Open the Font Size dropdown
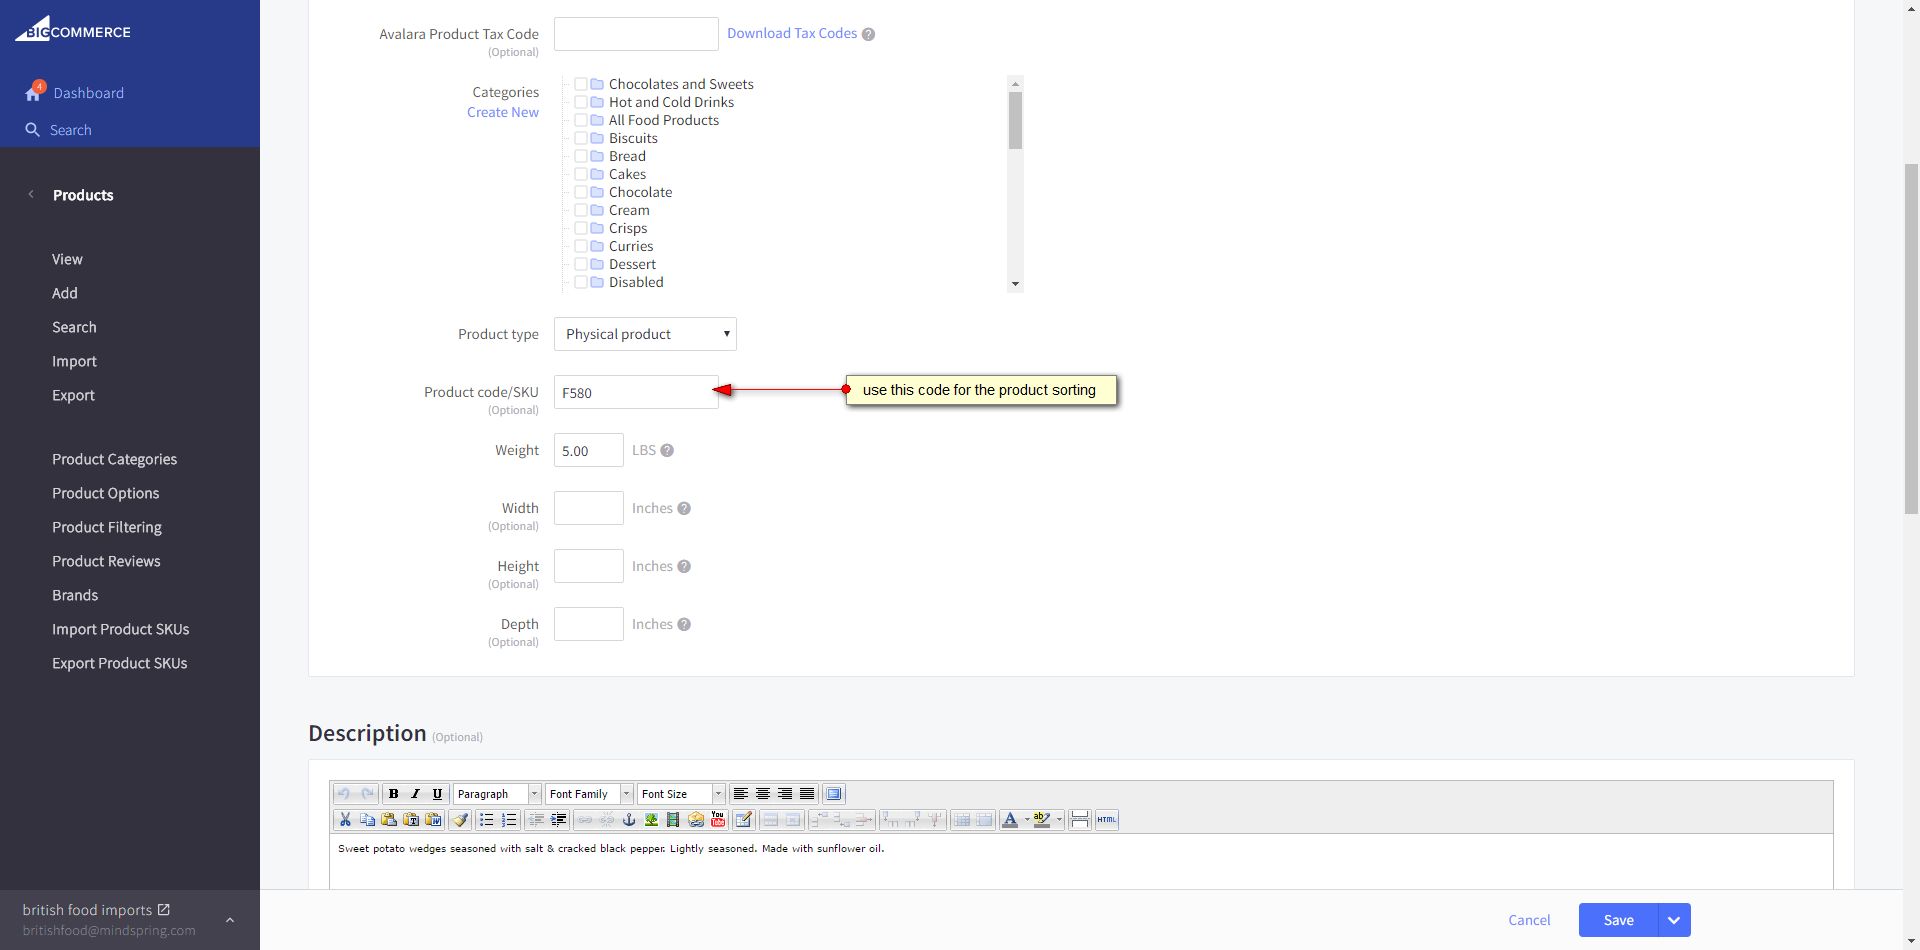 click(681, 794)
